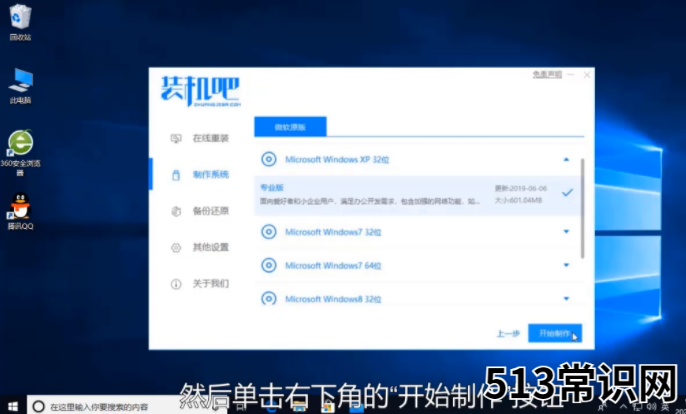Open the Windows Start button

click(13, 406)
